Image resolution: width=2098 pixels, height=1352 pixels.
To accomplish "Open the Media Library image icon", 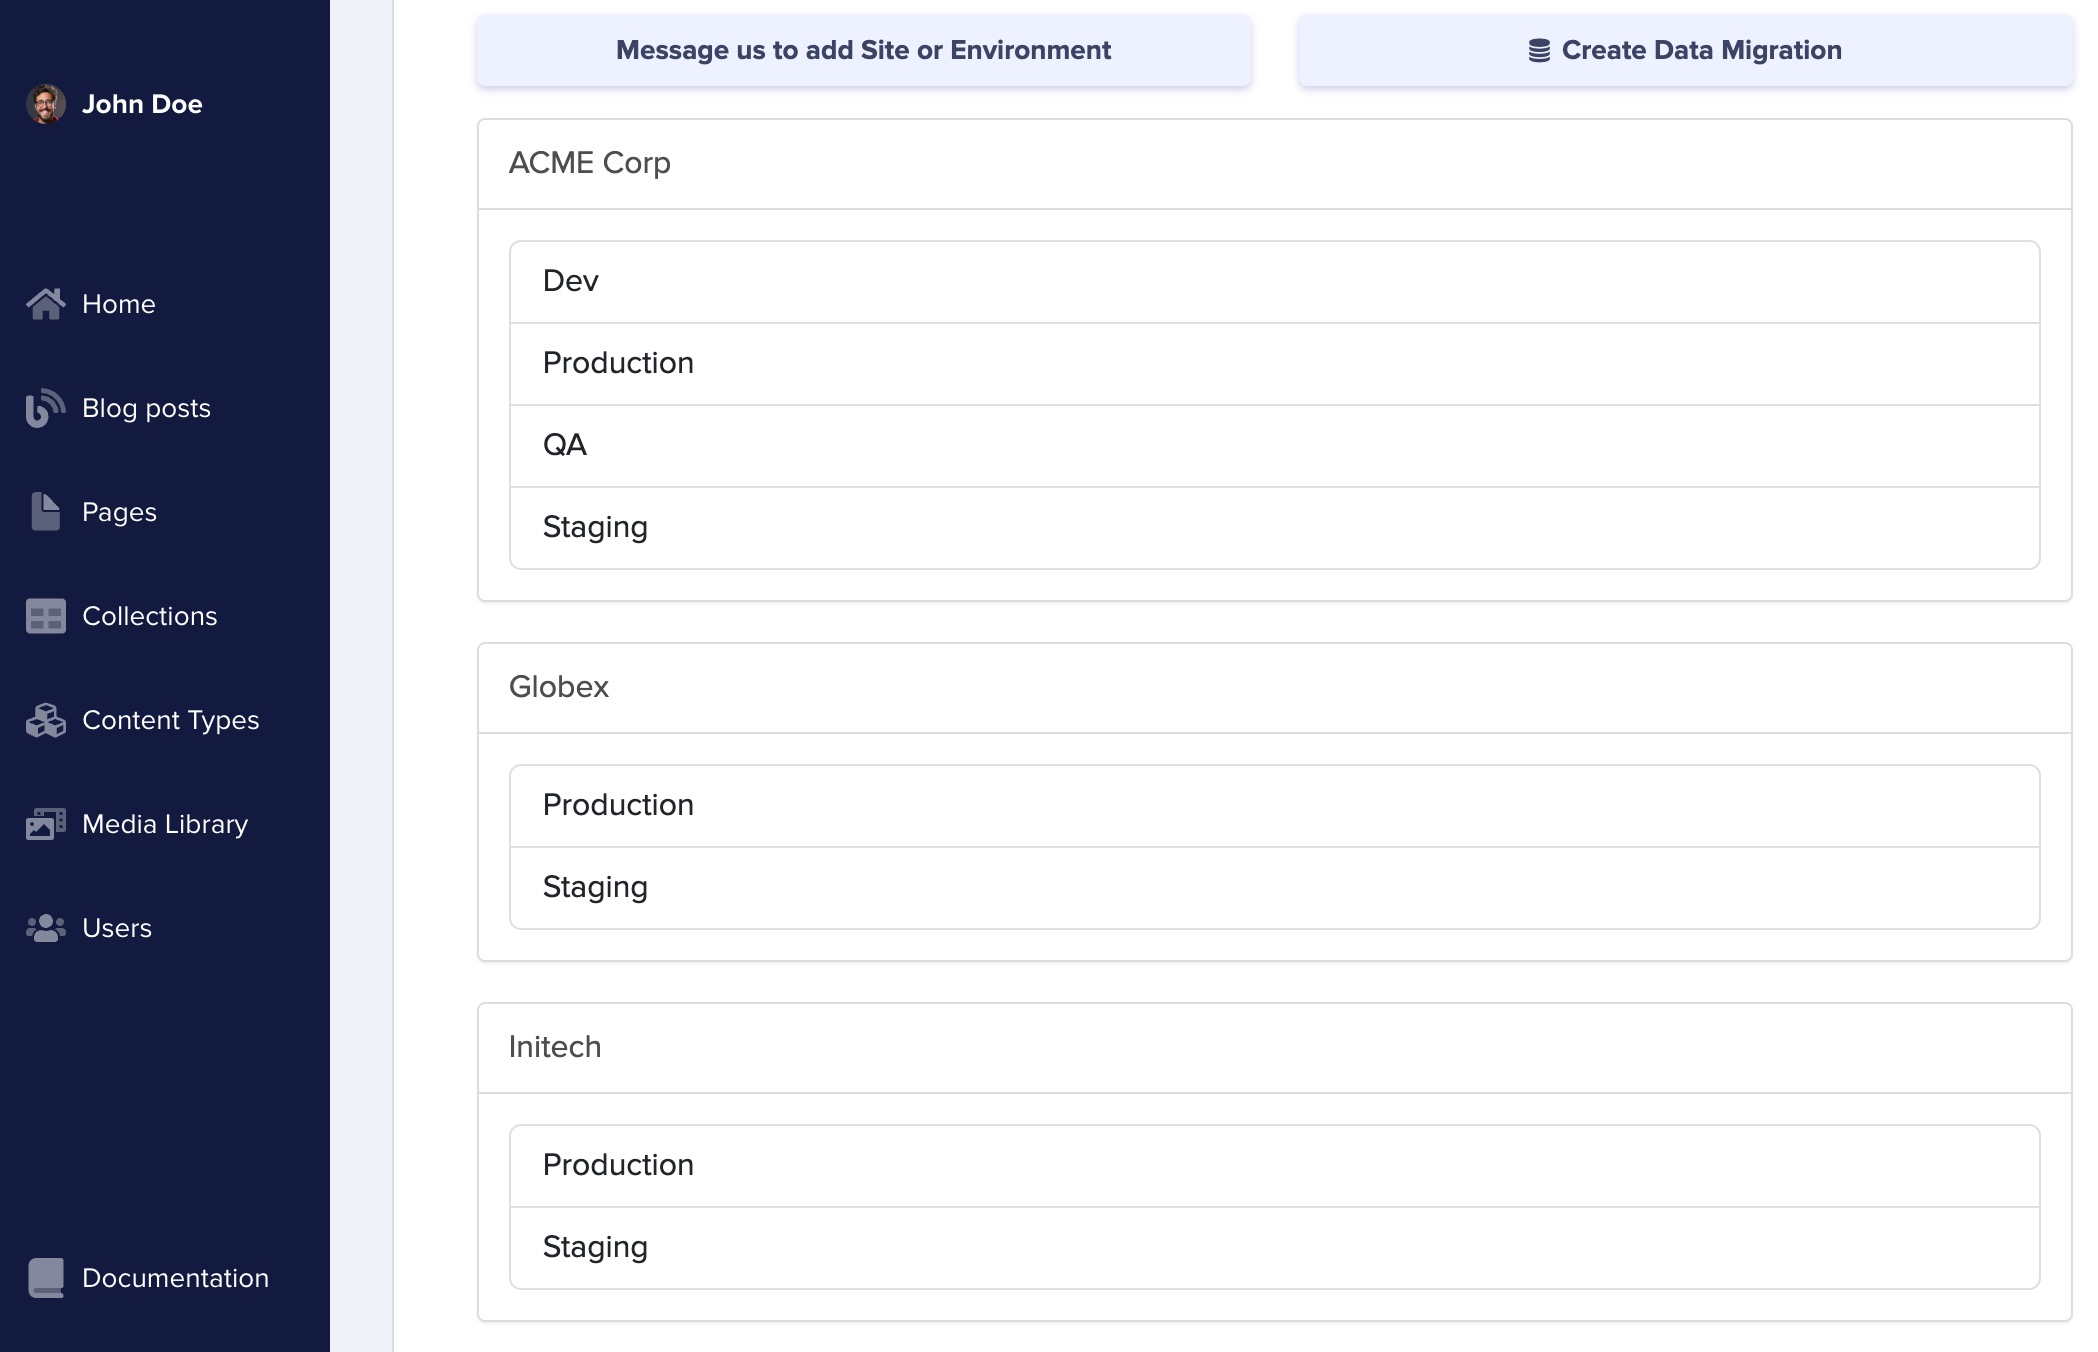I will click(47, 823).
